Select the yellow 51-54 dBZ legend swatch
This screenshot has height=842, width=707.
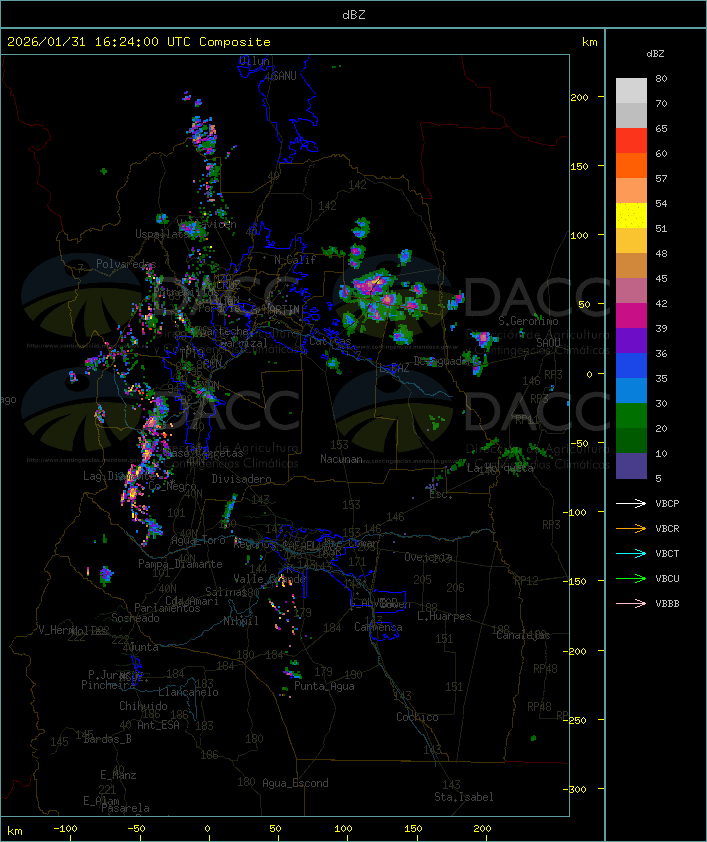click(631, 216)
